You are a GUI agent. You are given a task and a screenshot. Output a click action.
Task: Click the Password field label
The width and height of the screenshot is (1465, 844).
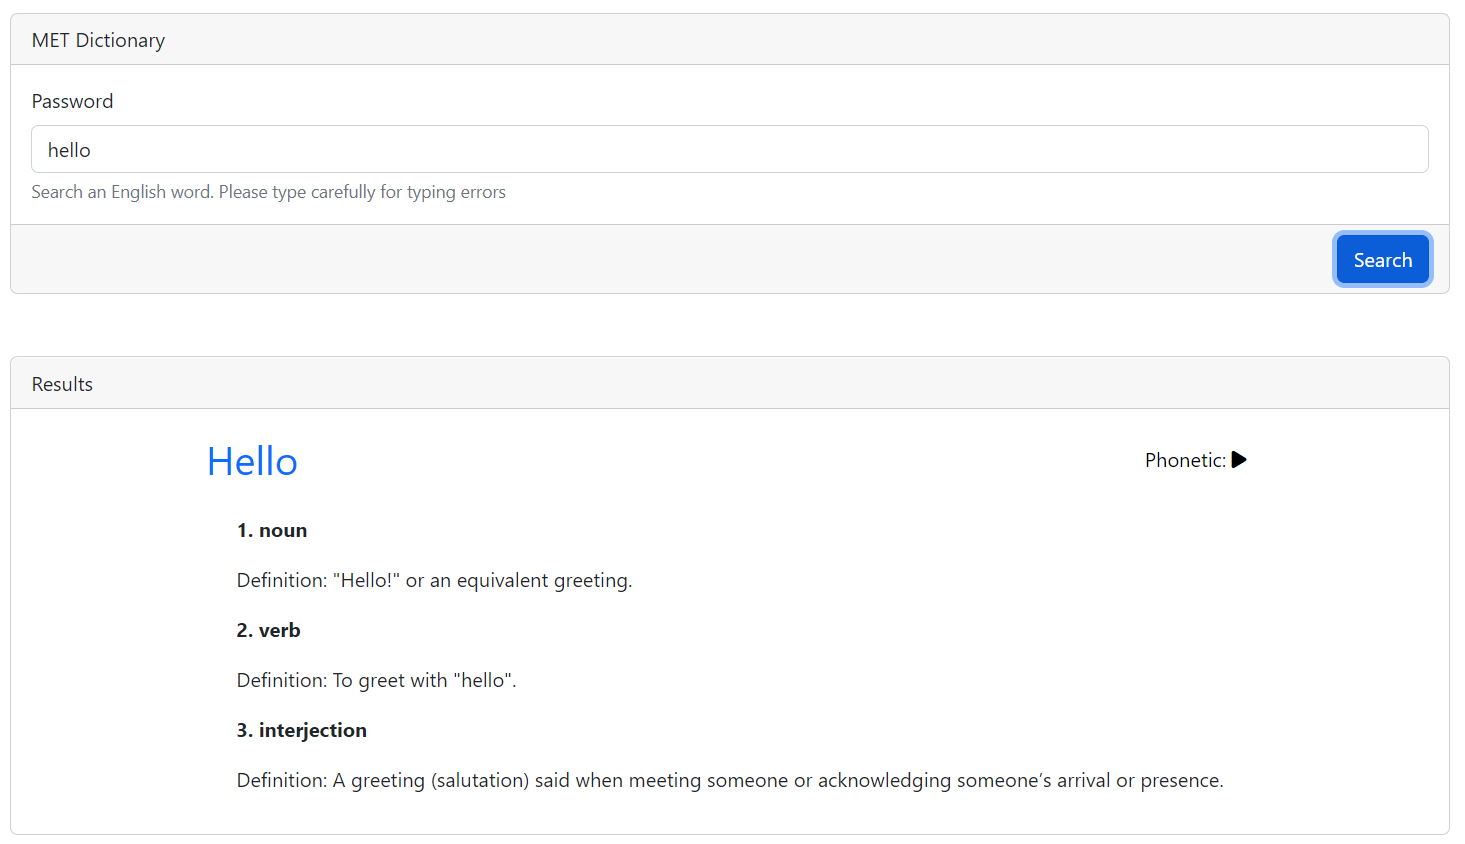[72, 100]
